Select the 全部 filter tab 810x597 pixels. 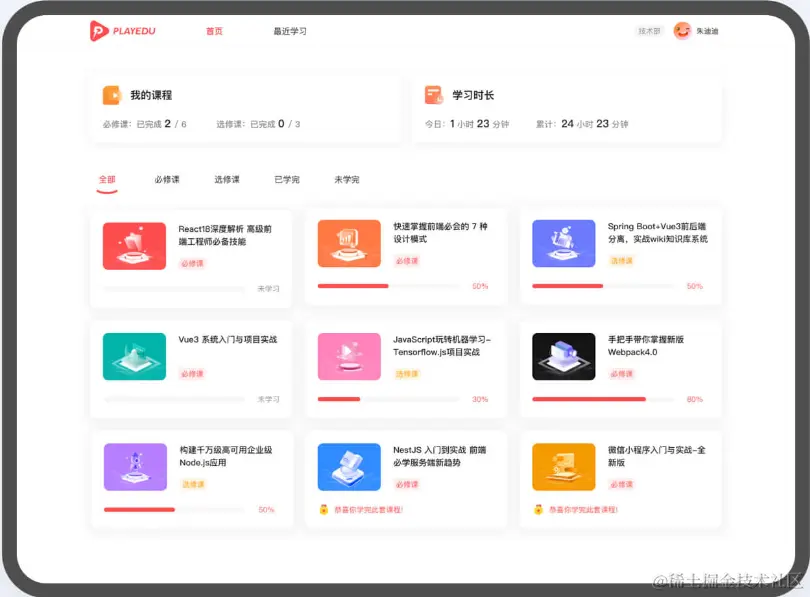pos(107,180)
